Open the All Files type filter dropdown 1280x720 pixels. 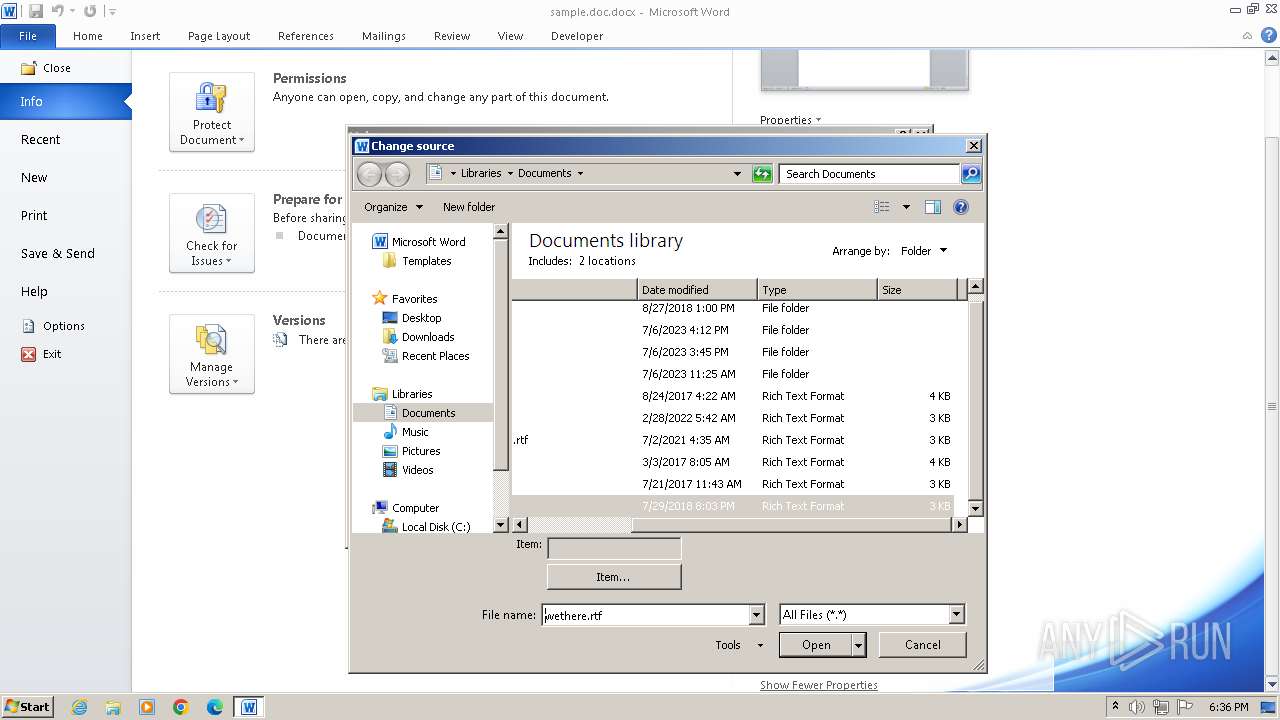click(x=957, y=615)
